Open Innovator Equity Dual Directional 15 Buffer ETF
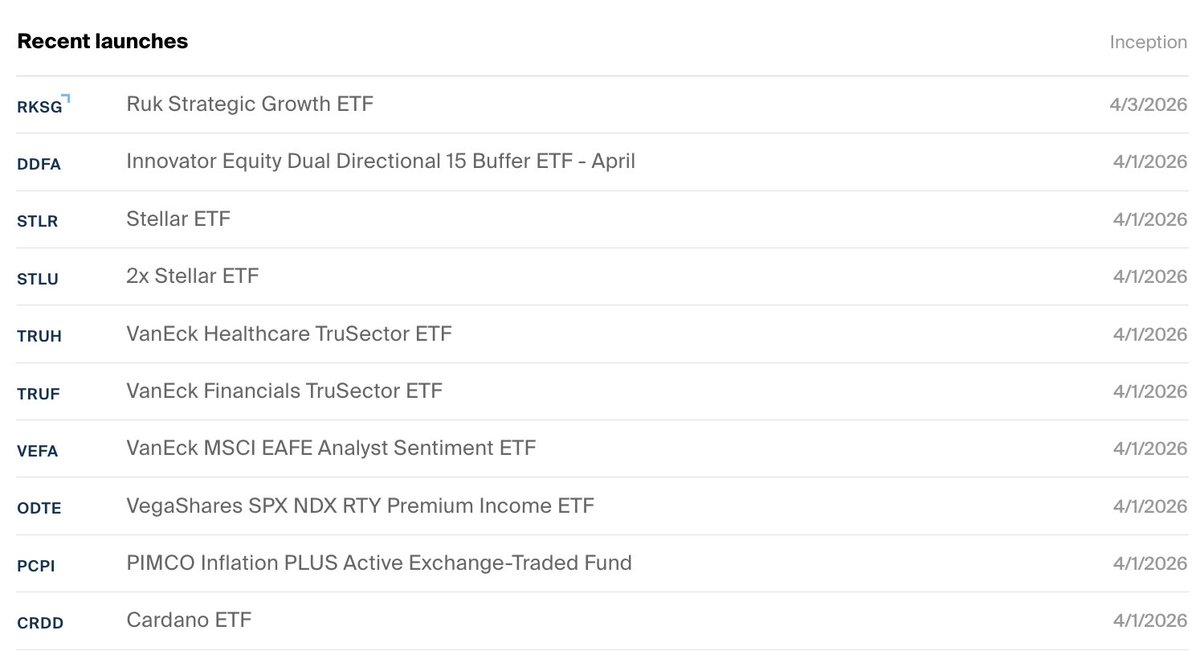The image size is (1200, 651). (x=380, y=161)
